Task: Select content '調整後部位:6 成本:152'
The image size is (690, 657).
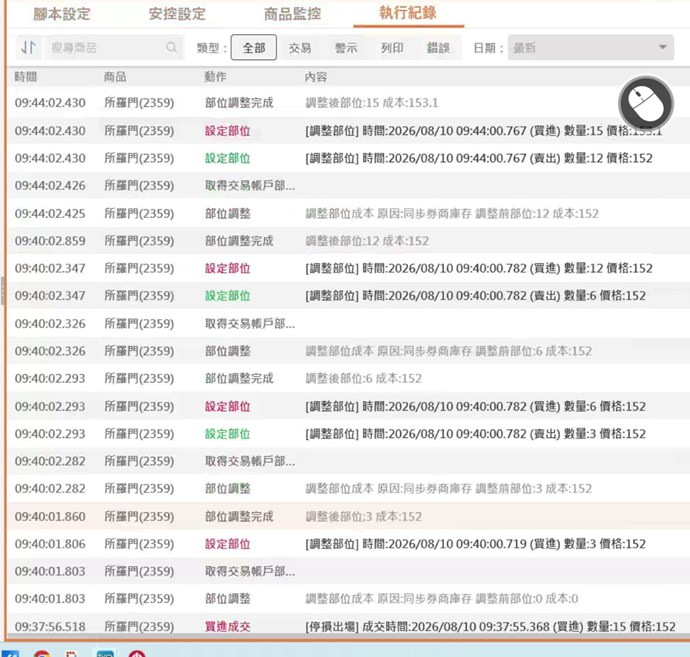Action: tap(363, 378)
